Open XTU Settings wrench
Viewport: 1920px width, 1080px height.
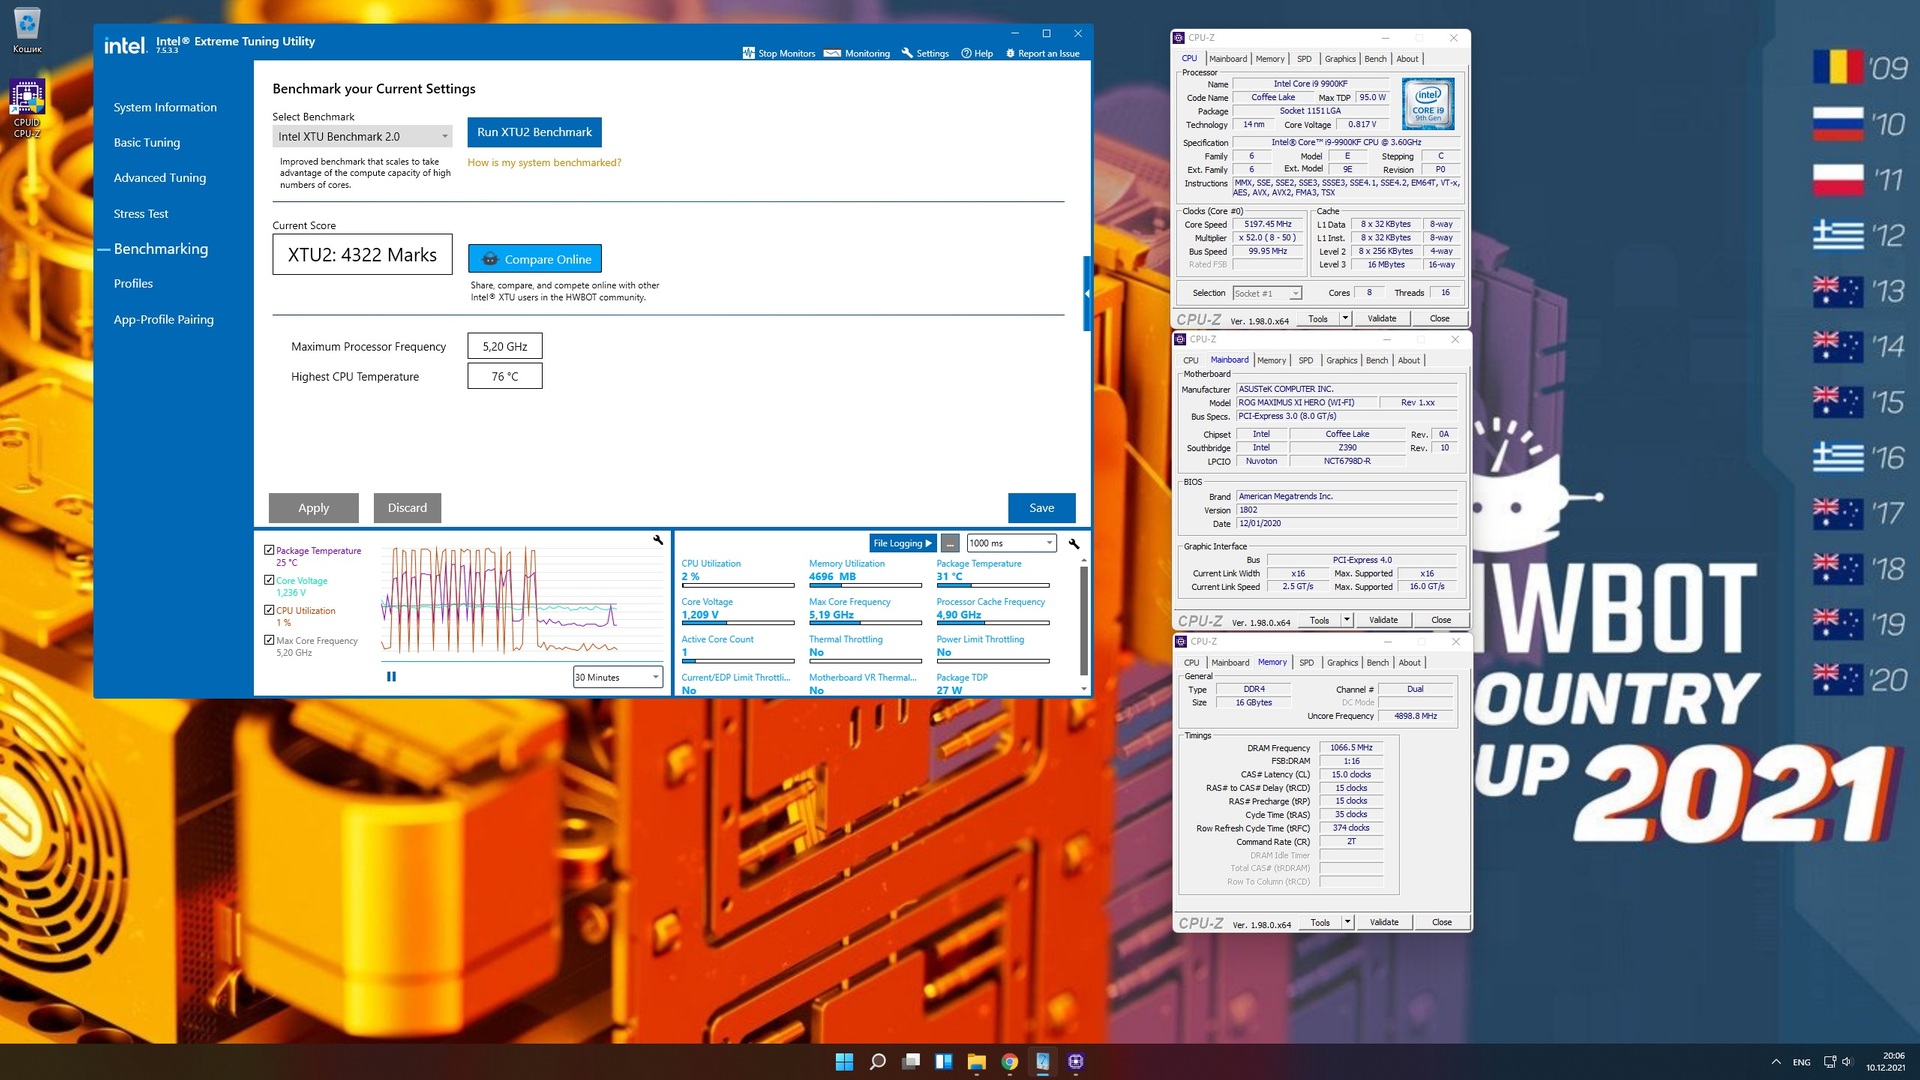[x=925, y=54]
